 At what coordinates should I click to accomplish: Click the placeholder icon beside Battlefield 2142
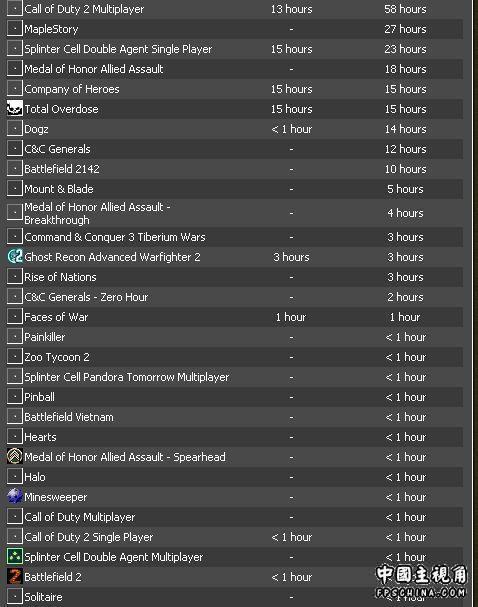tap(15, 169)
